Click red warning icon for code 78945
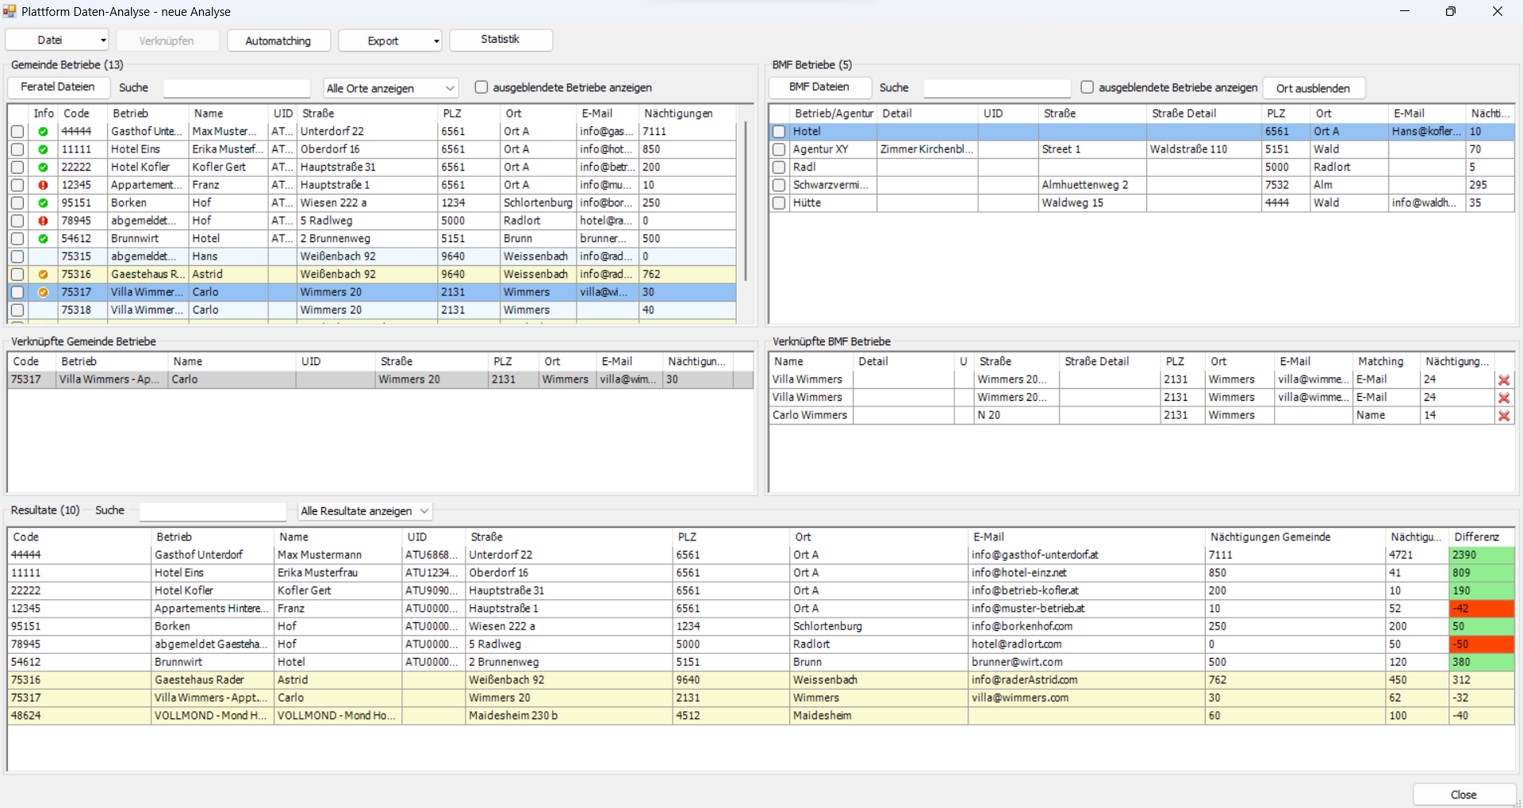This screenshot has width=1523, height=808. coord(43,221)
